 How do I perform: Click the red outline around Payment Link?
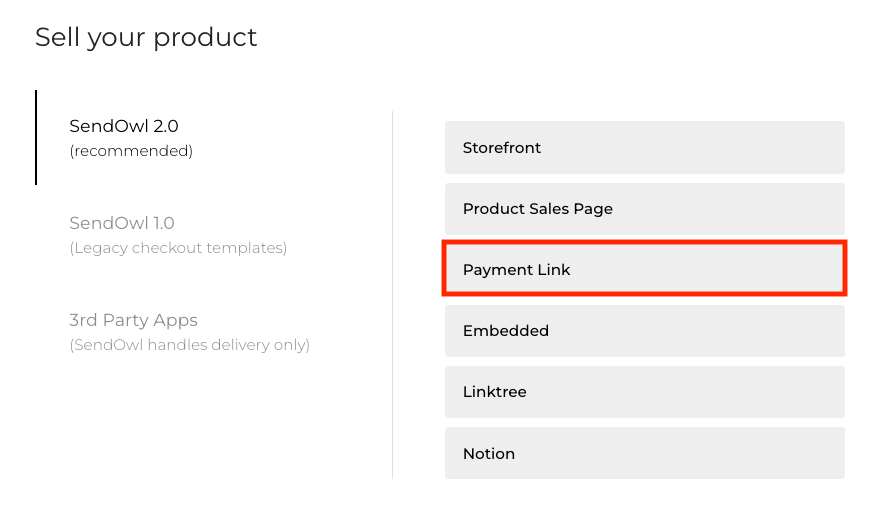pos(644,243)
